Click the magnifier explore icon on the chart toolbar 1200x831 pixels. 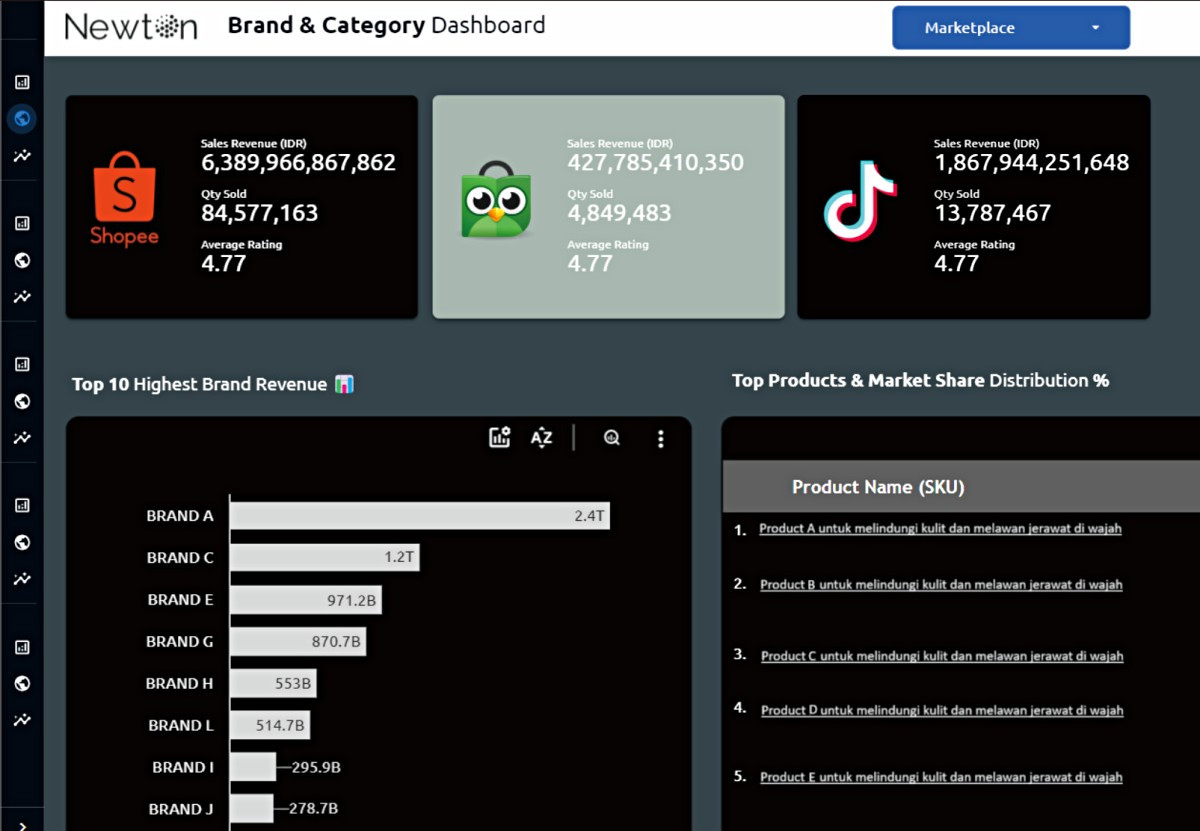tap(612, 437)
